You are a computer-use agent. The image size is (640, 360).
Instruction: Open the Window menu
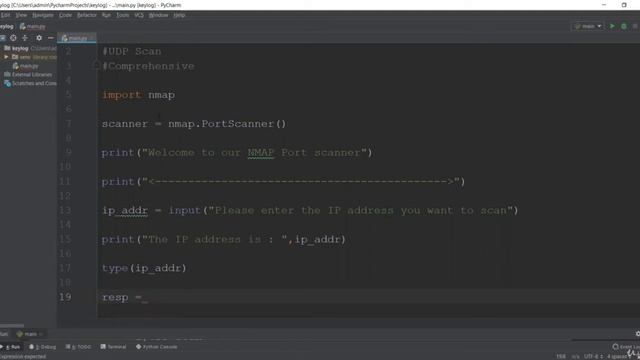click(x=158, y=15)
